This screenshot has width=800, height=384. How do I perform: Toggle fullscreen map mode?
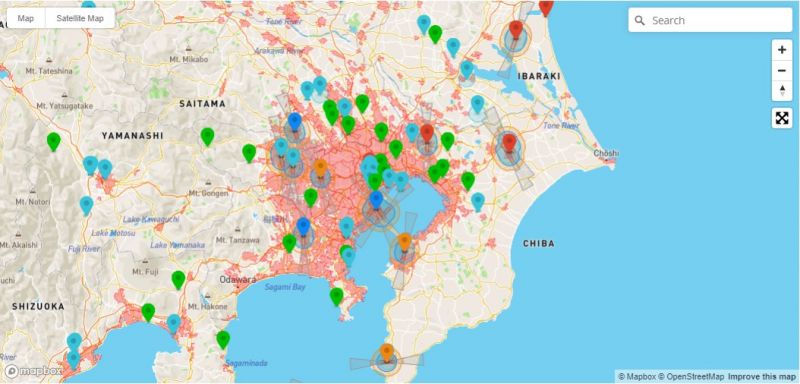(782, 118)
